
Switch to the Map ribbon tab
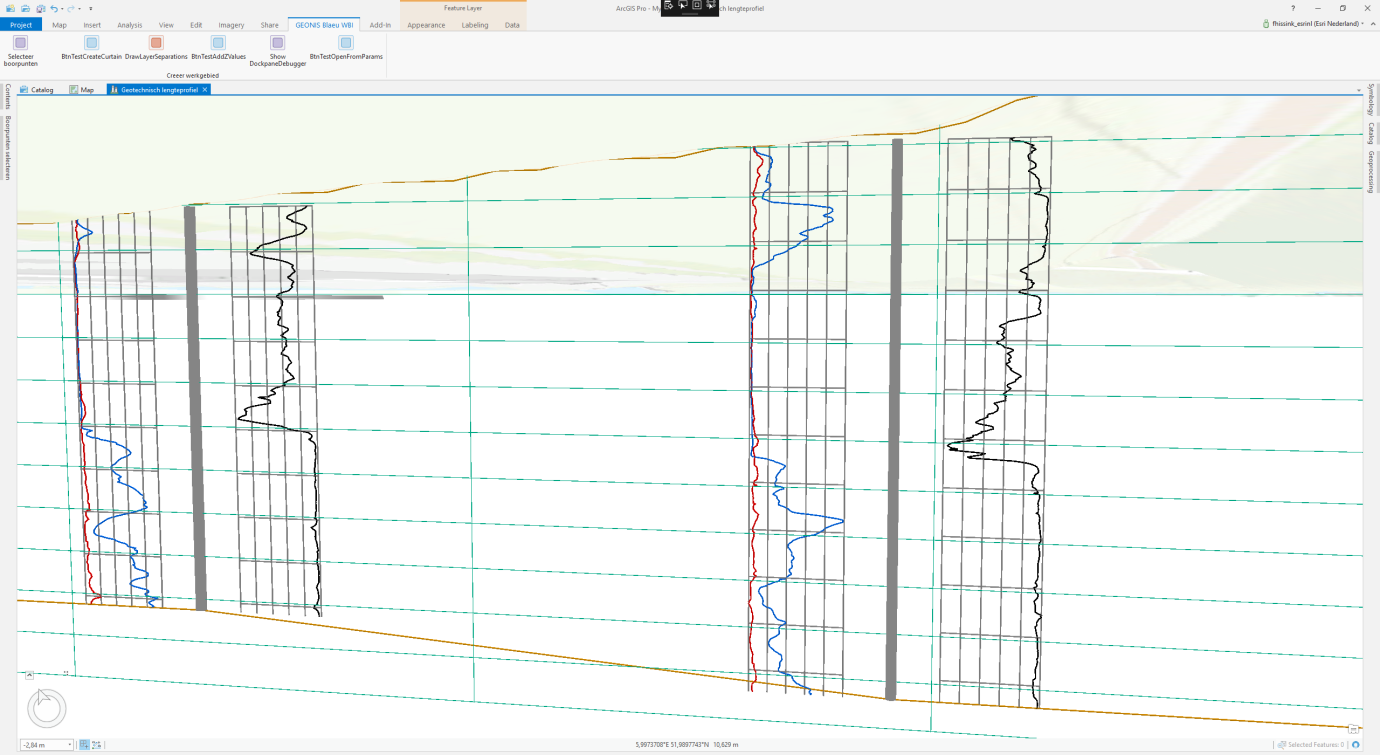click(x=59, y=25)
